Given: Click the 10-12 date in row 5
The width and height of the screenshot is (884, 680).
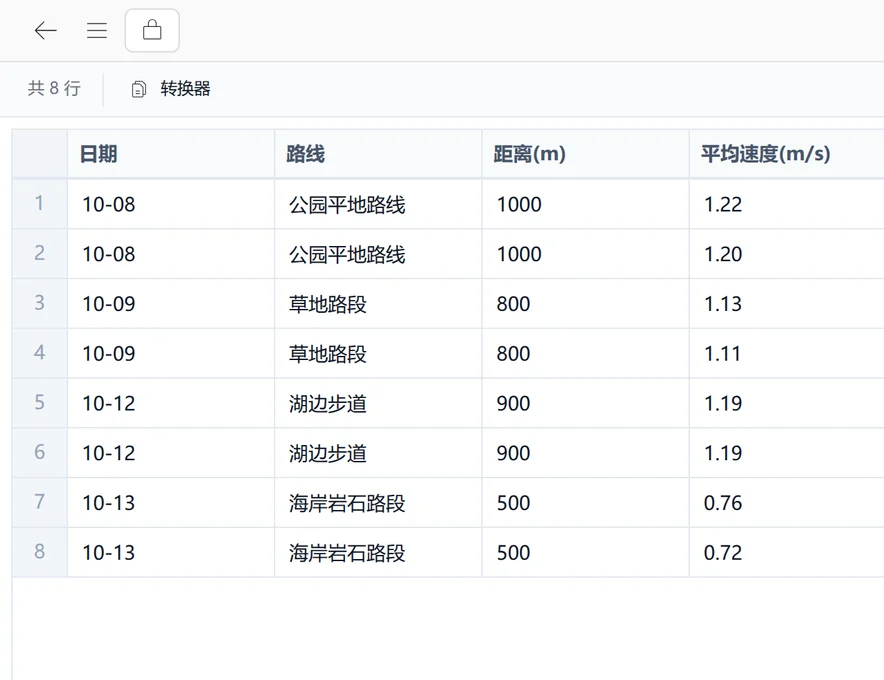Looking at the screenshot, I should [109, 403].
